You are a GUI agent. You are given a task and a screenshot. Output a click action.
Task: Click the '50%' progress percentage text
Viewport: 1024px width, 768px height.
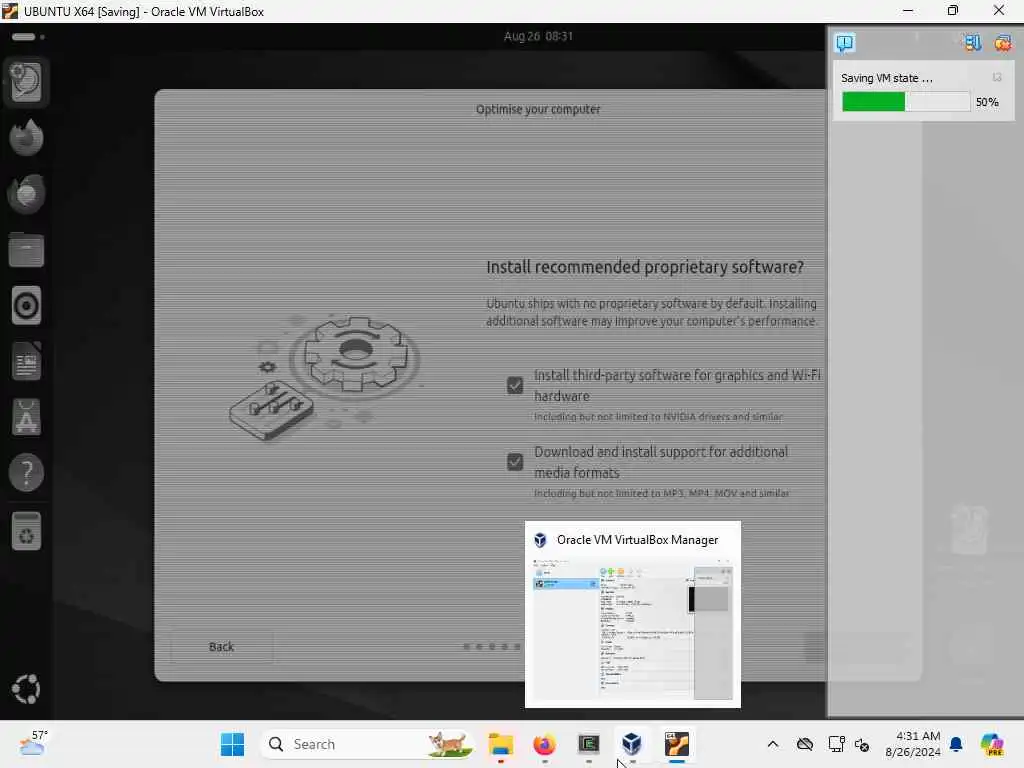pyautogui.click(x=987, y=102)
